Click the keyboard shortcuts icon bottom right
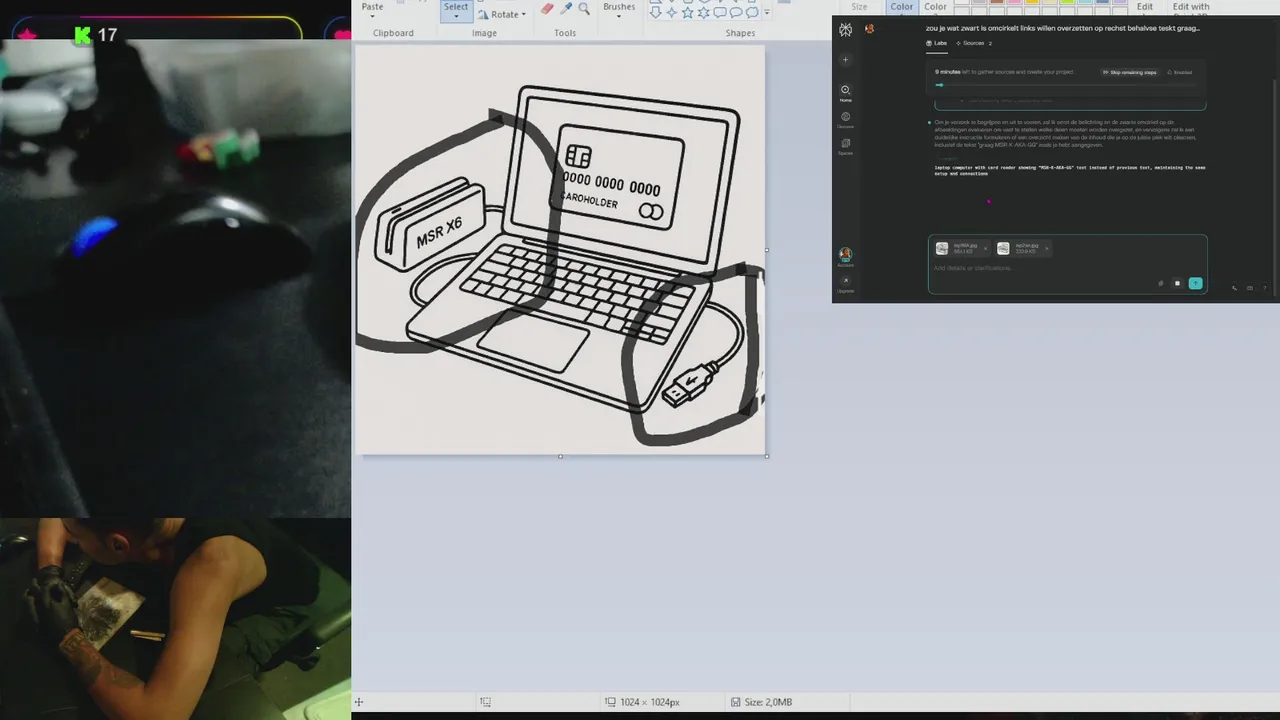 (x=1249, y=288)
